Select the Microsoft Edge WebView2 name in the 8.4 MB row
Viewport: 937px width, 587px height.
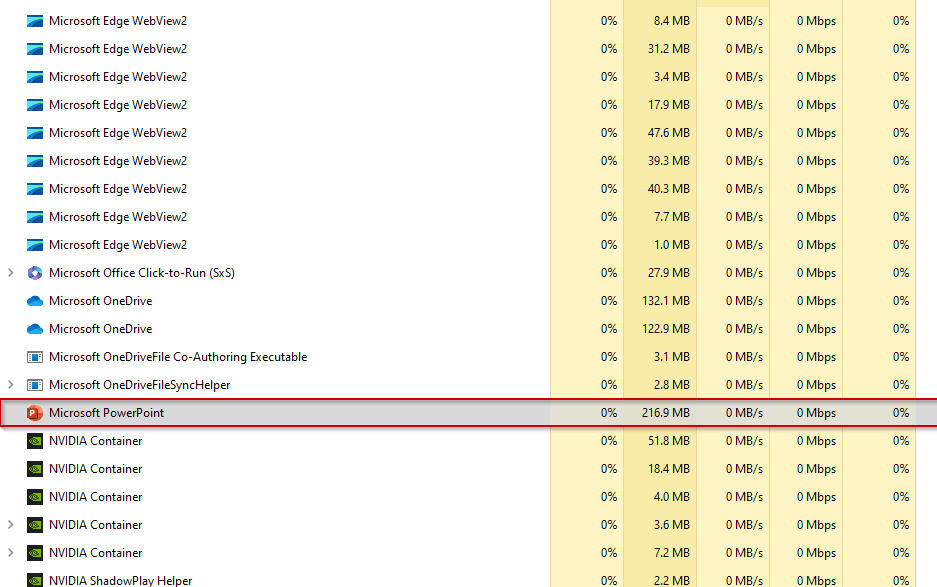[x=118, y=21]
